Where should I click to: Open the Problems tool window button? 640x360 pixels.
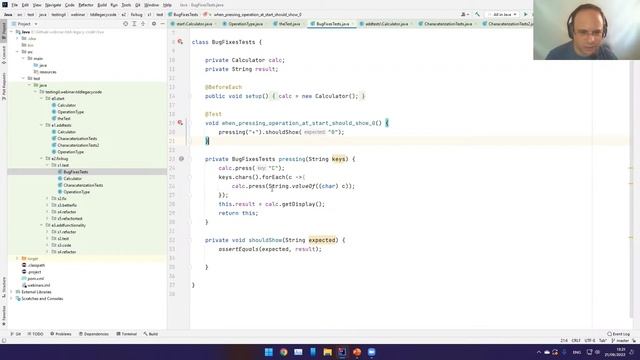[x=60, y=334]
